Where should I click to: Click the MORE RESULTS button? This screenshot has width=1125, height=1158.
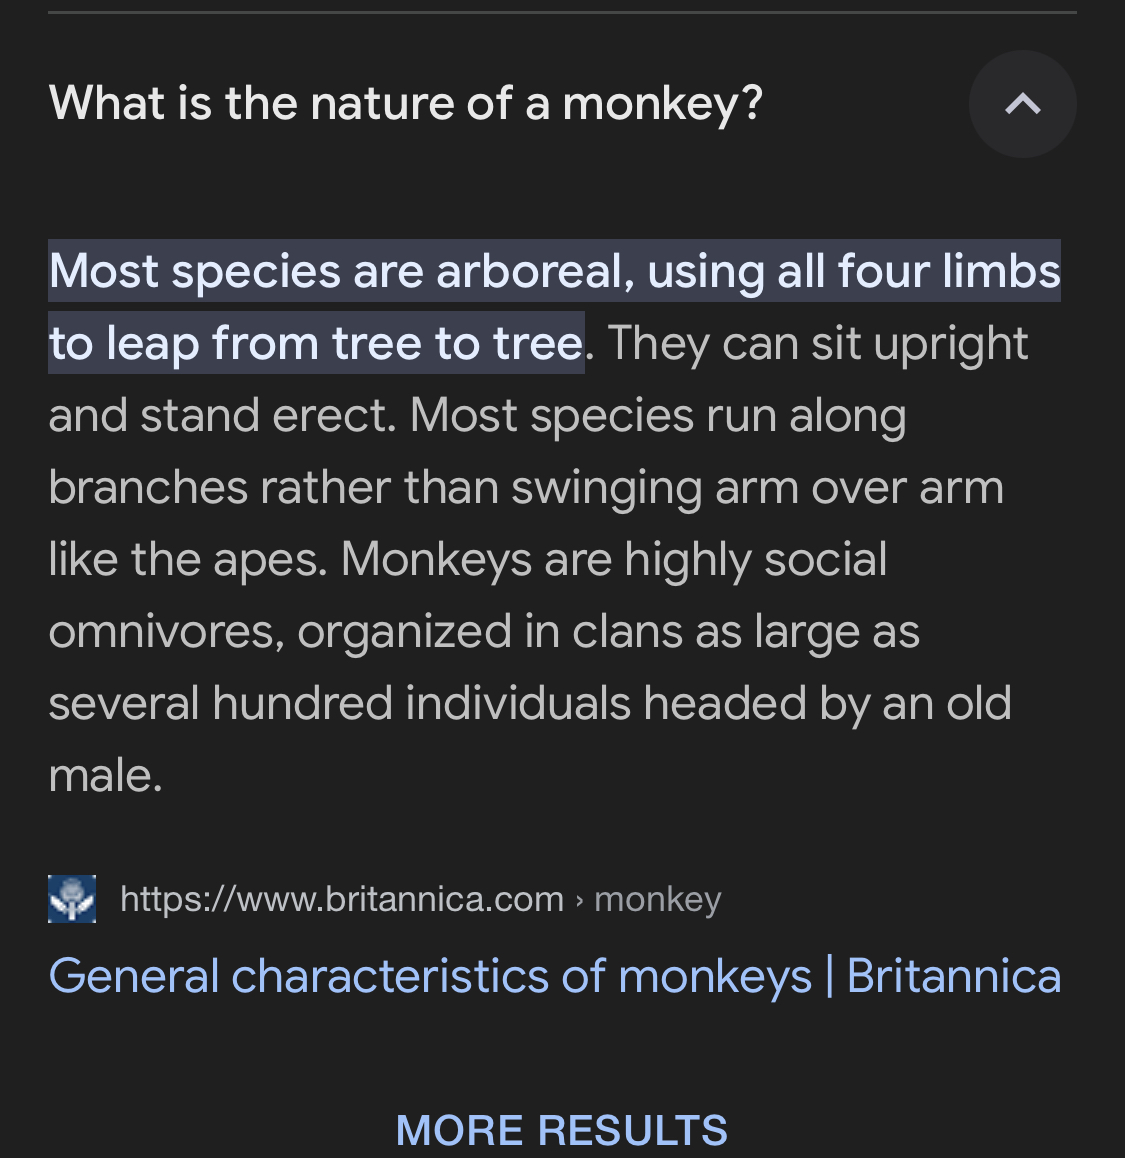click(x=561, y=1130)
